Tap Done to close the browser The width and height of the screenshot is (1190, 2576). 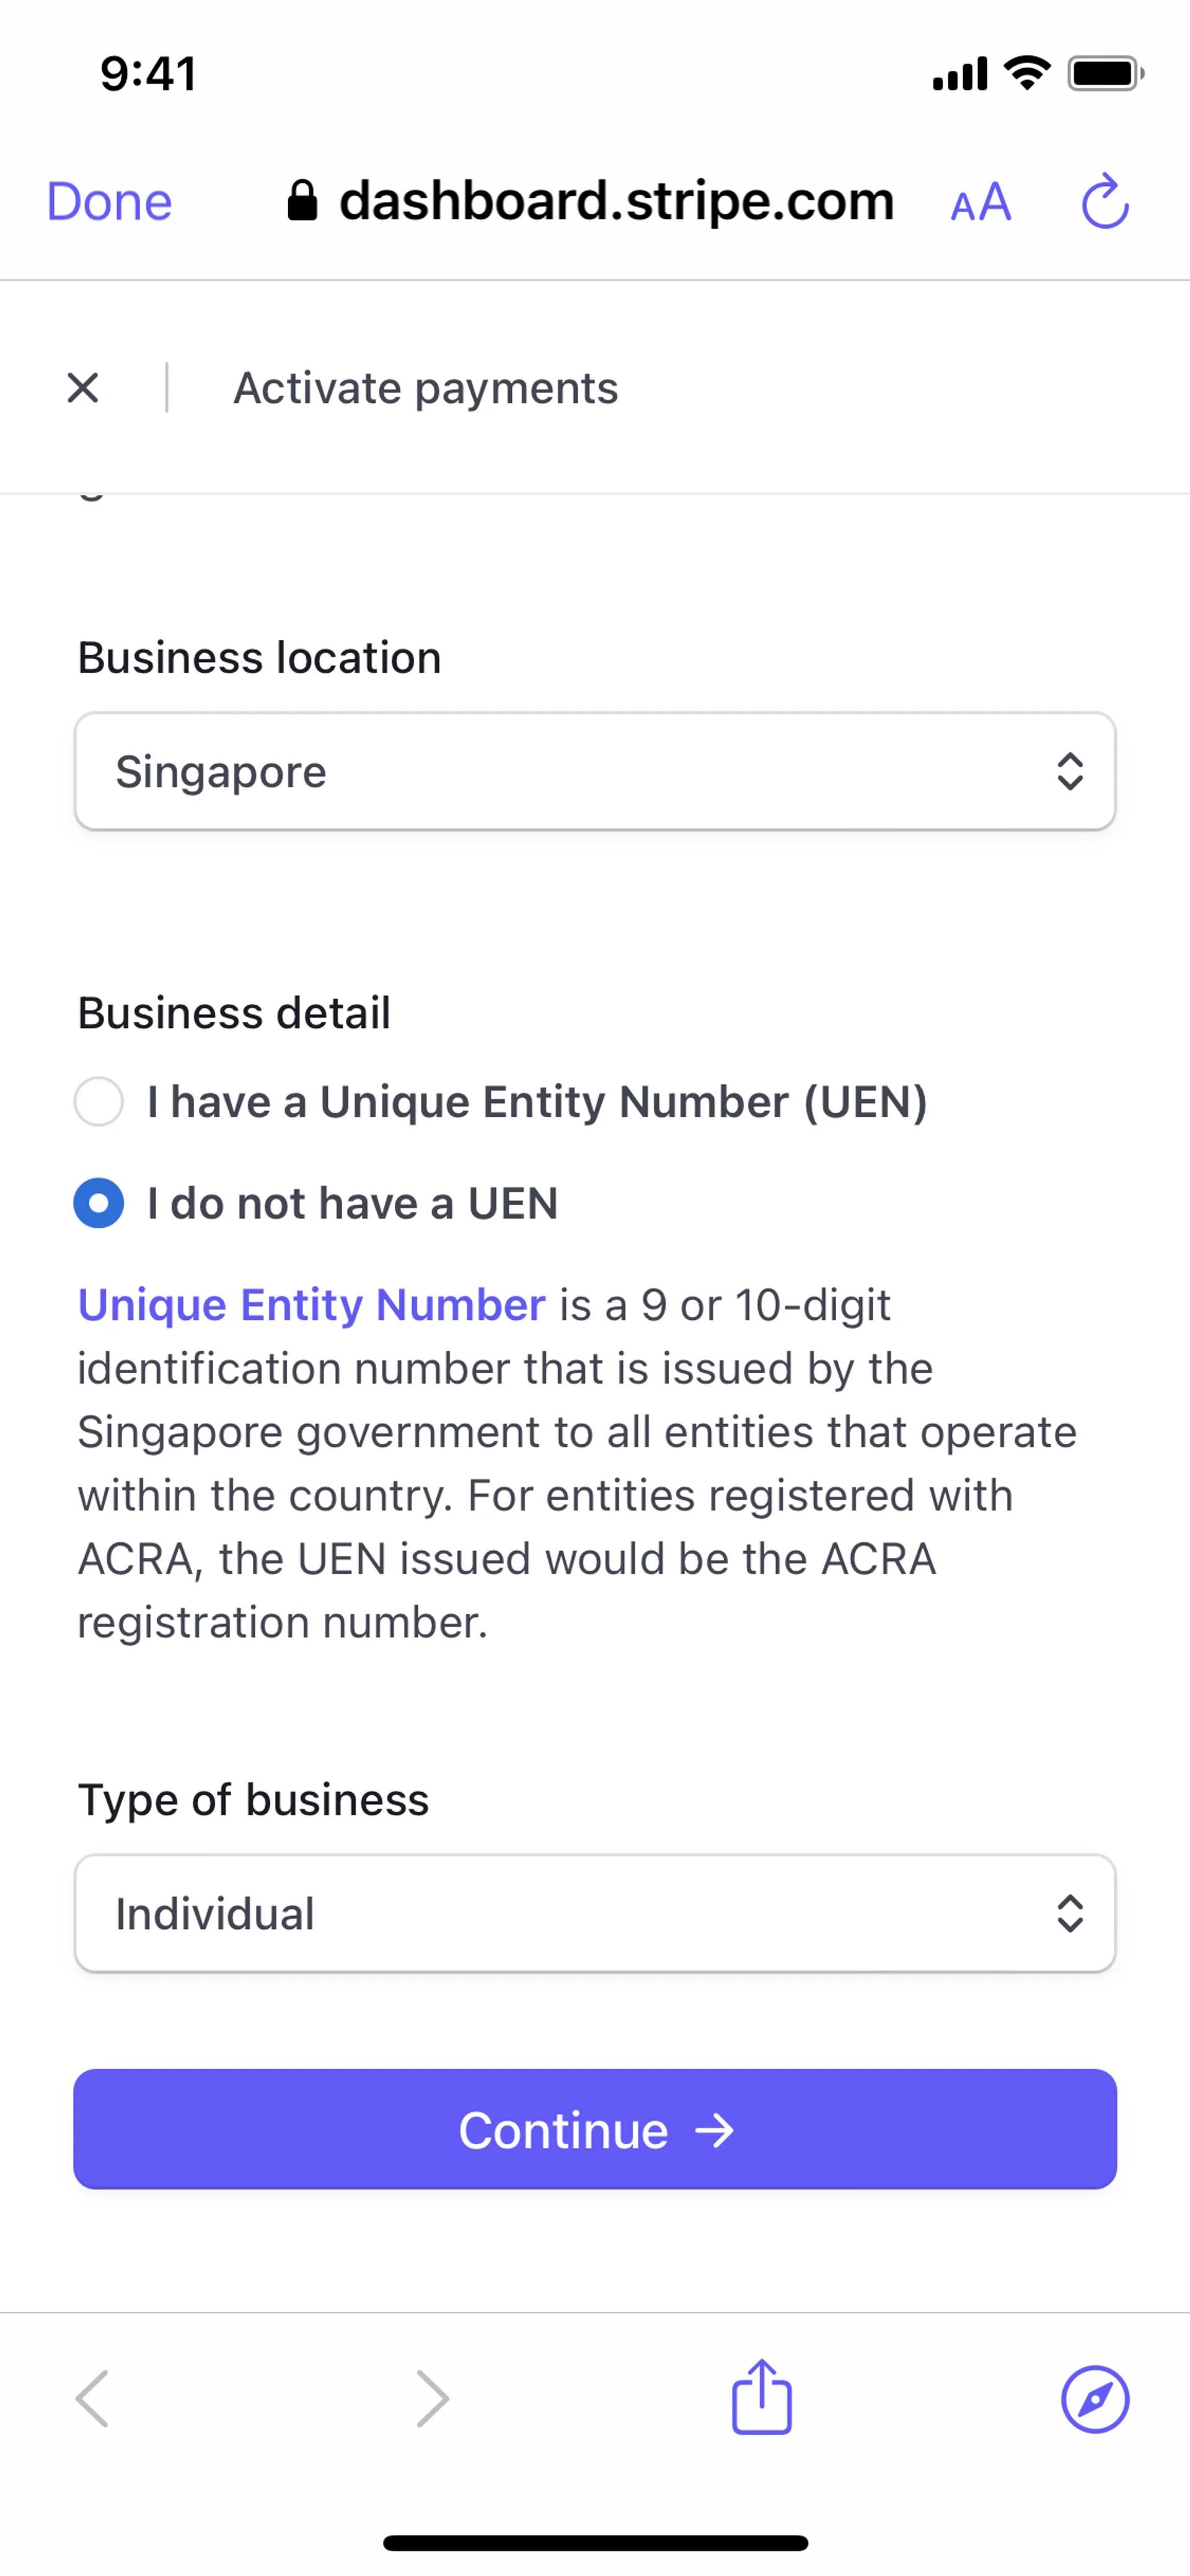(x=109, y=202)
